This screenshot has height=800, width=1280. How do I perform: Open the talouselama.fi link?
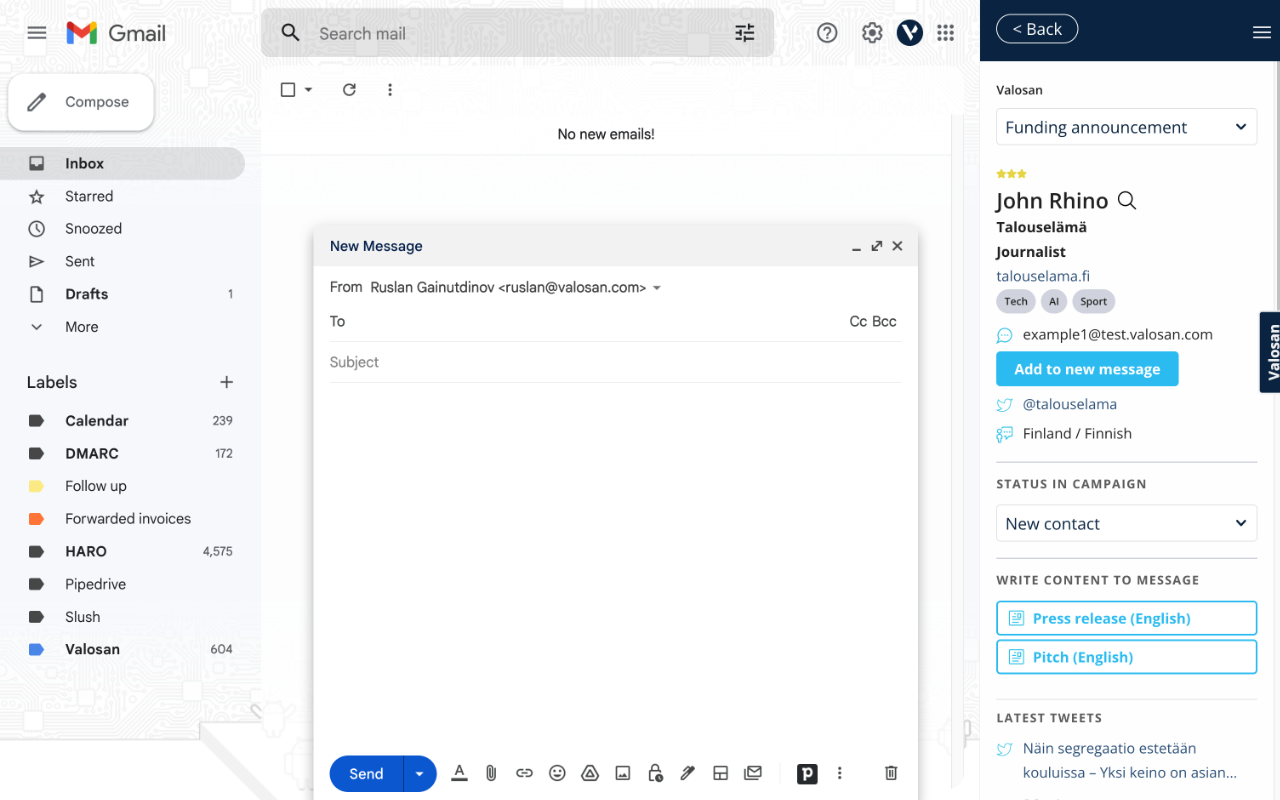coord(1043,276)
